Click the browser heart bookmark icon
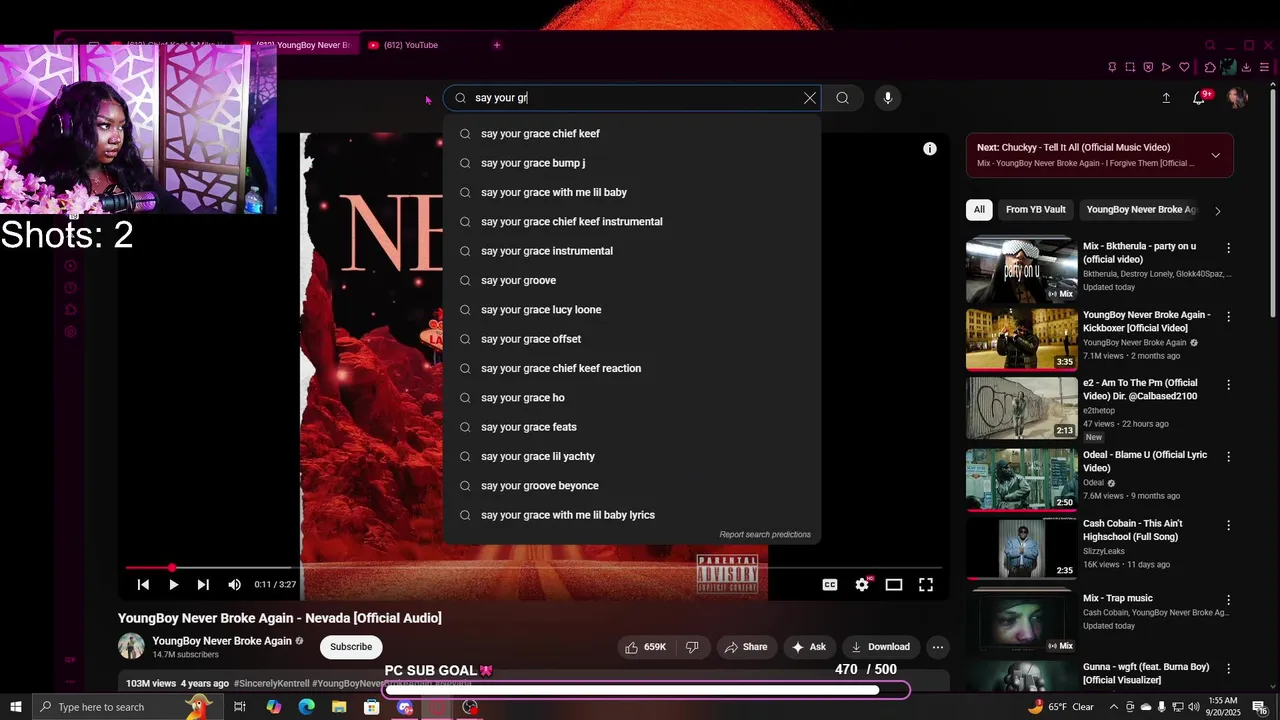 coord(1184,67)
